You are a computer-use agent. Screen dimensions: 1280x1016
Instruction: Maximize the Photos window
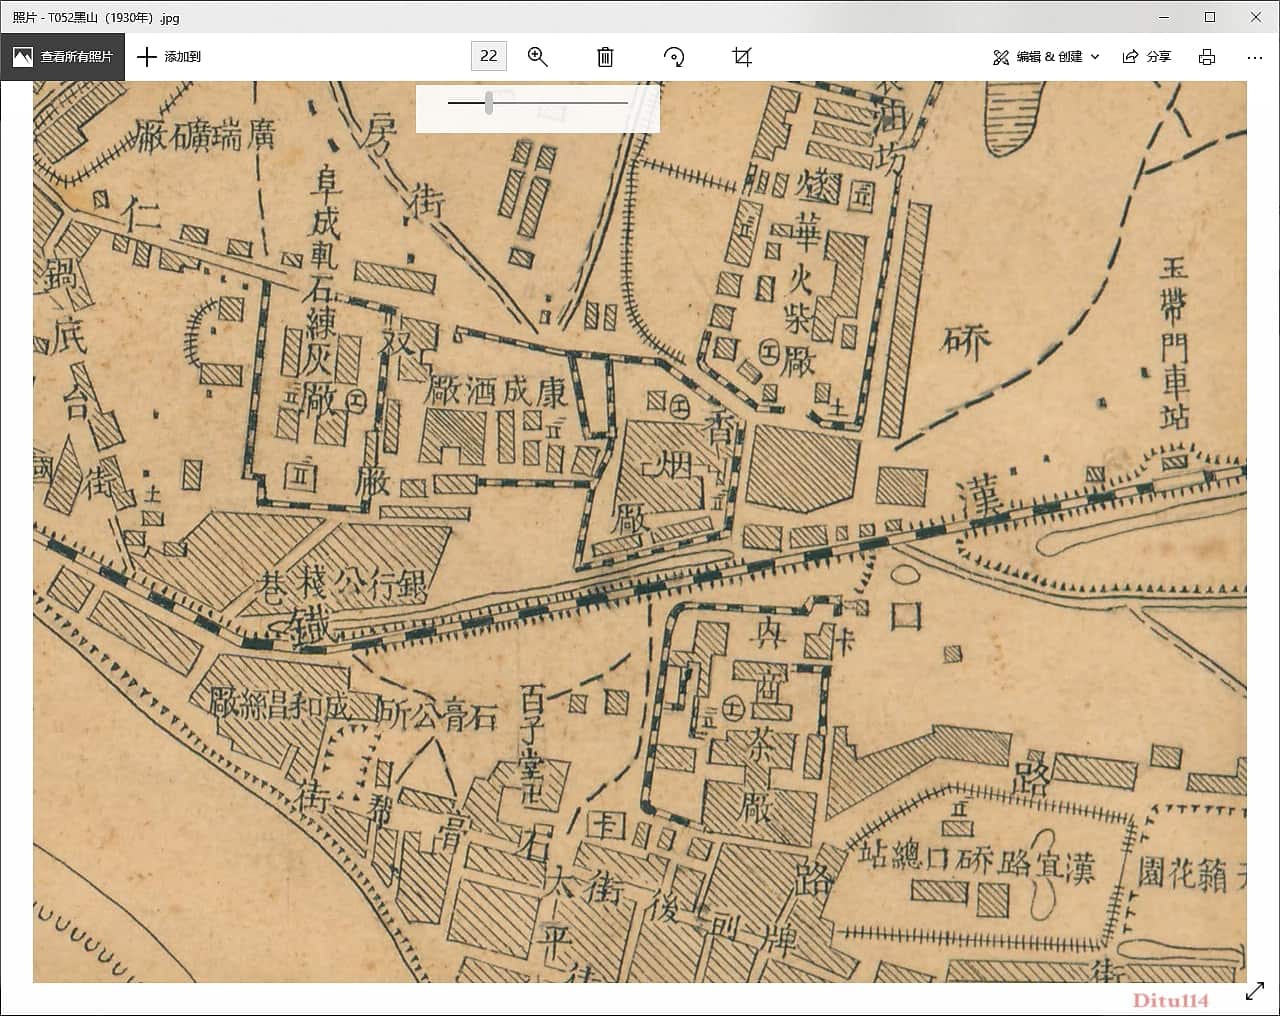(1210, 17)
